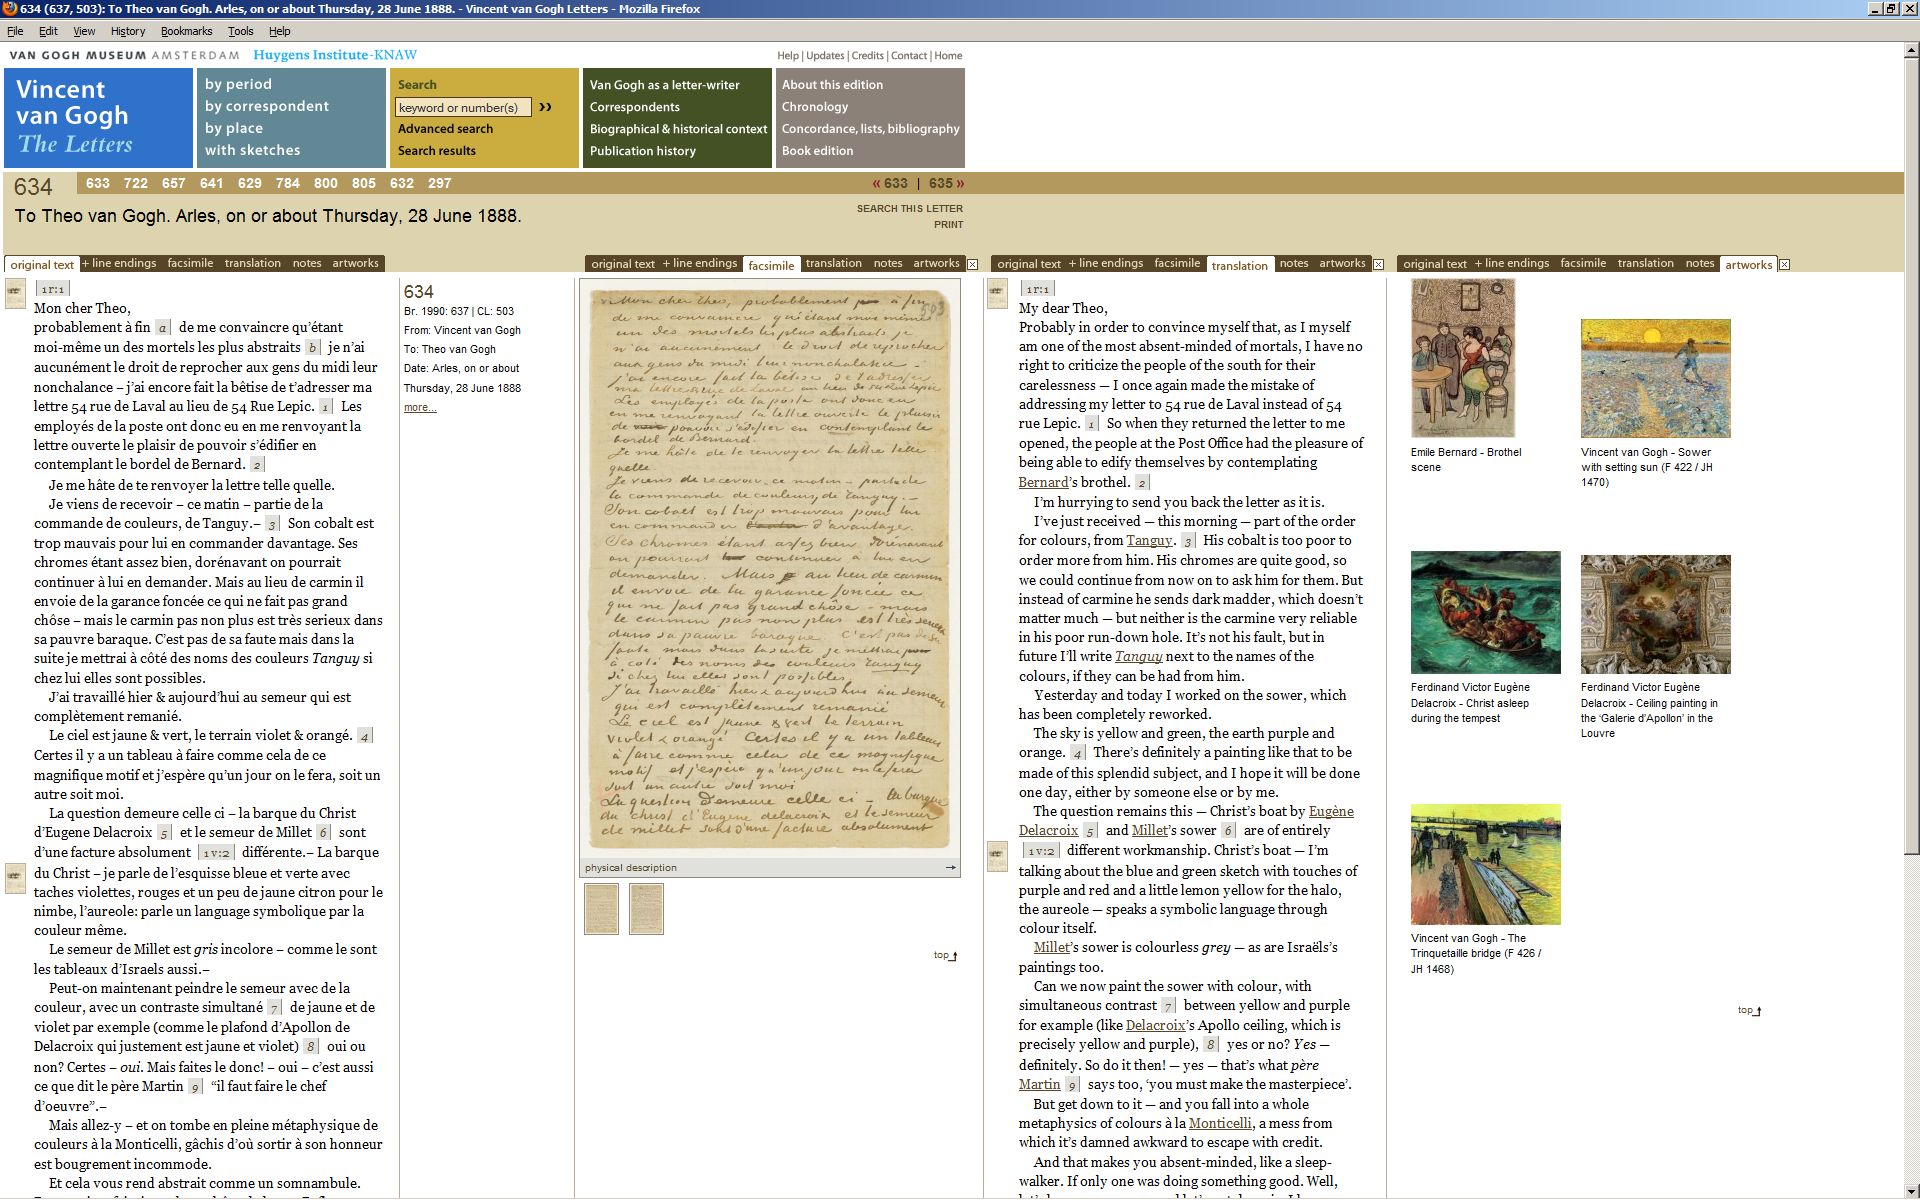The height and width of the screenshot is (1200, 1920).
Task: Toggle '+ line endings' in translation panel
Action: click(x=1105, y=263)
